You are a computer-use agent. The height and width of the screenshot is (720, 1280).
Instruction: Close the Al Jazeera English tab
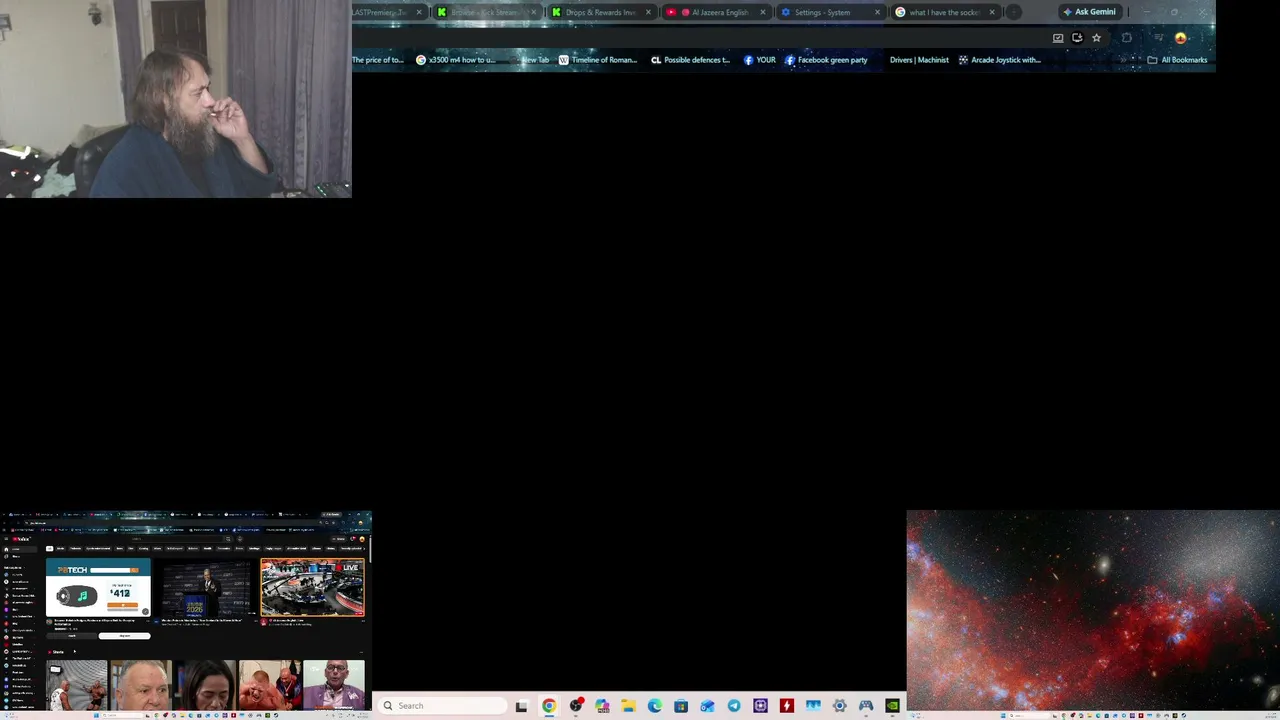click(x=763, y=12)
